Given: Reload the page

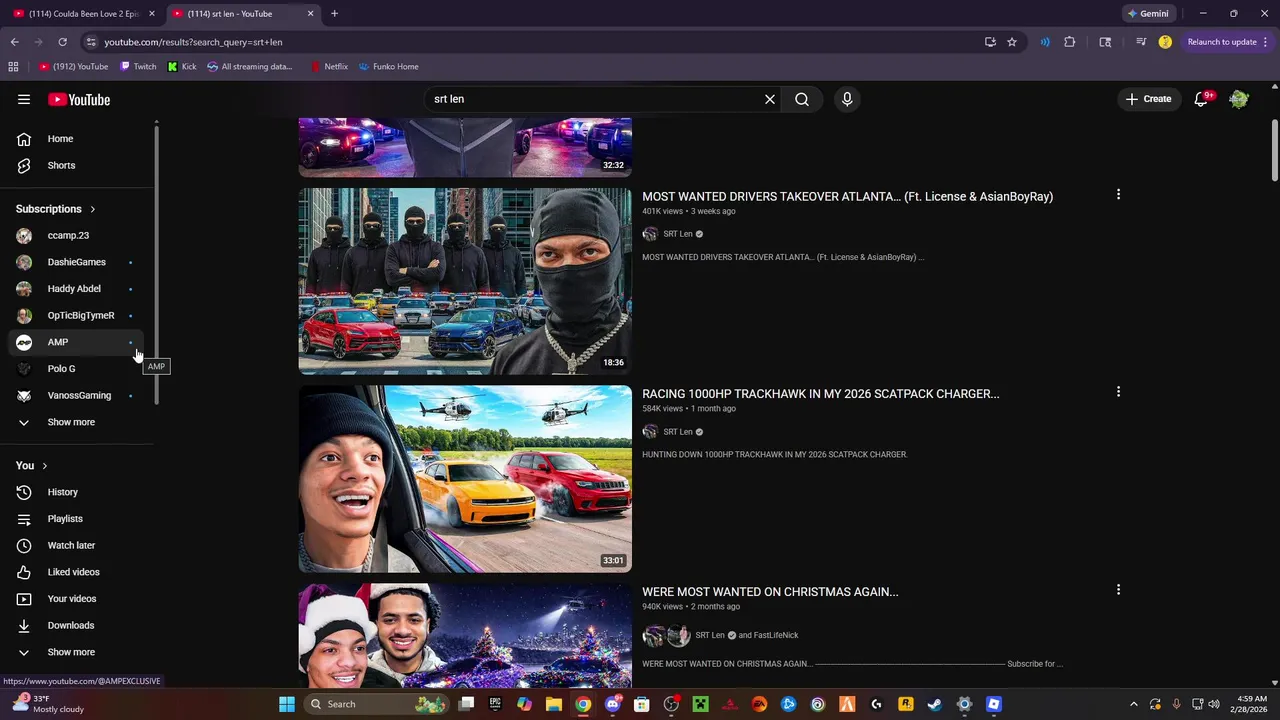Looking at the screenshot, I should point(62,42).
